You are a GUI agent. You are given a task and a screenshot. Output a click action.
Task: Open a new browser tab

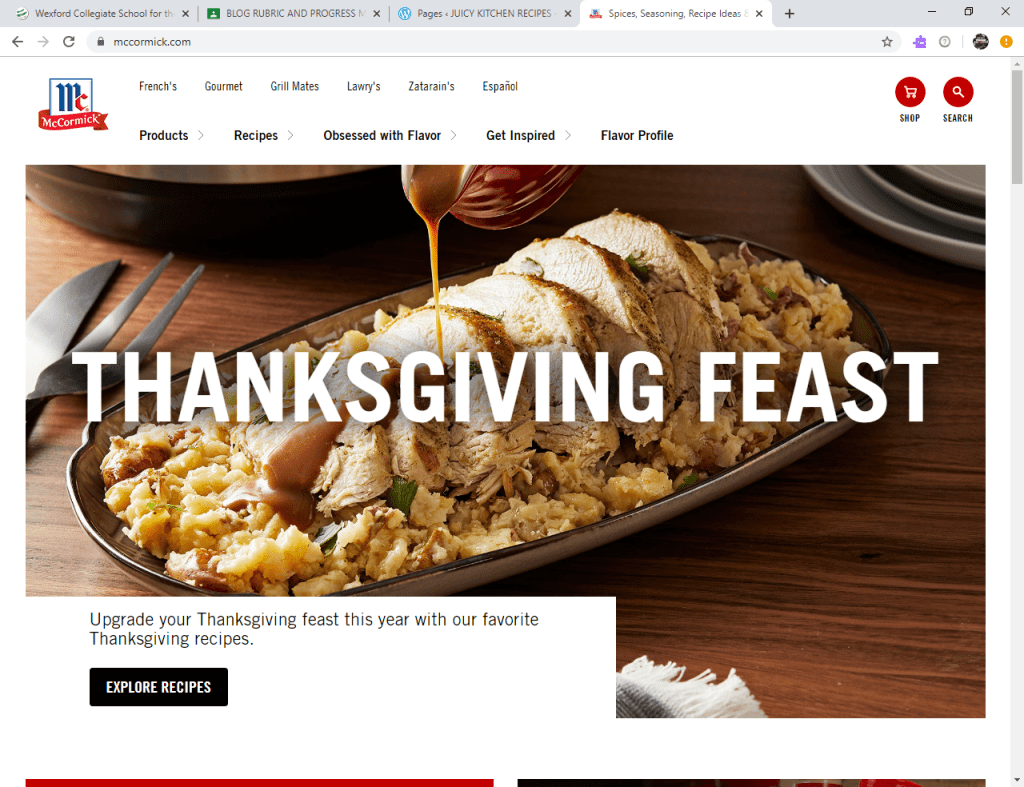click(790, 14)
